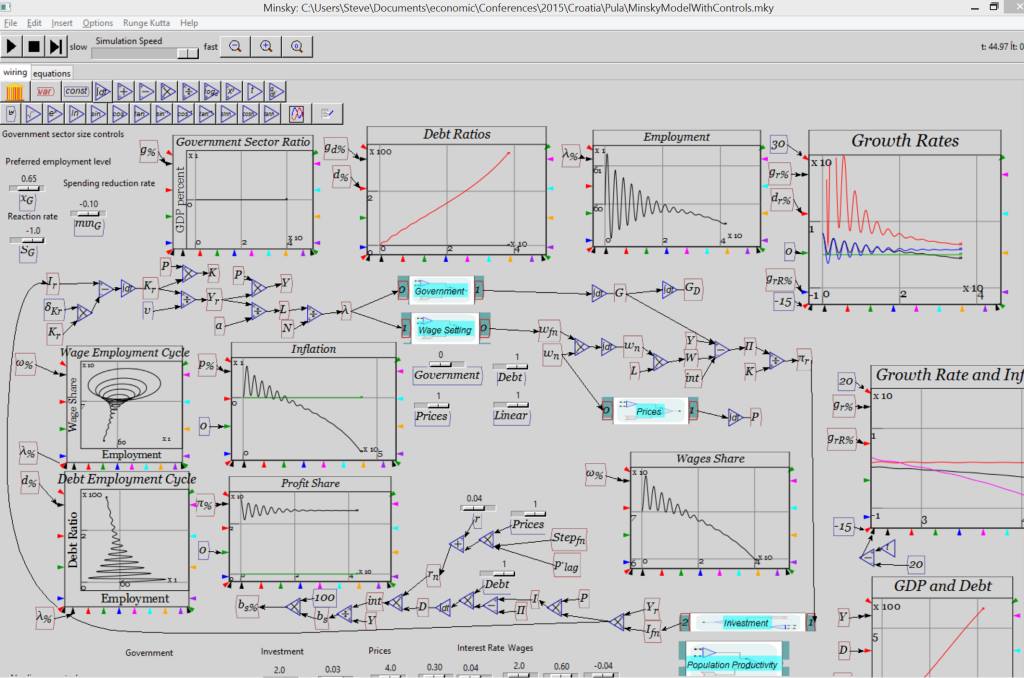1024x678 pixels.
Task: Select the multiply operator icon in toolbar
Action: (x=168, y=91)
